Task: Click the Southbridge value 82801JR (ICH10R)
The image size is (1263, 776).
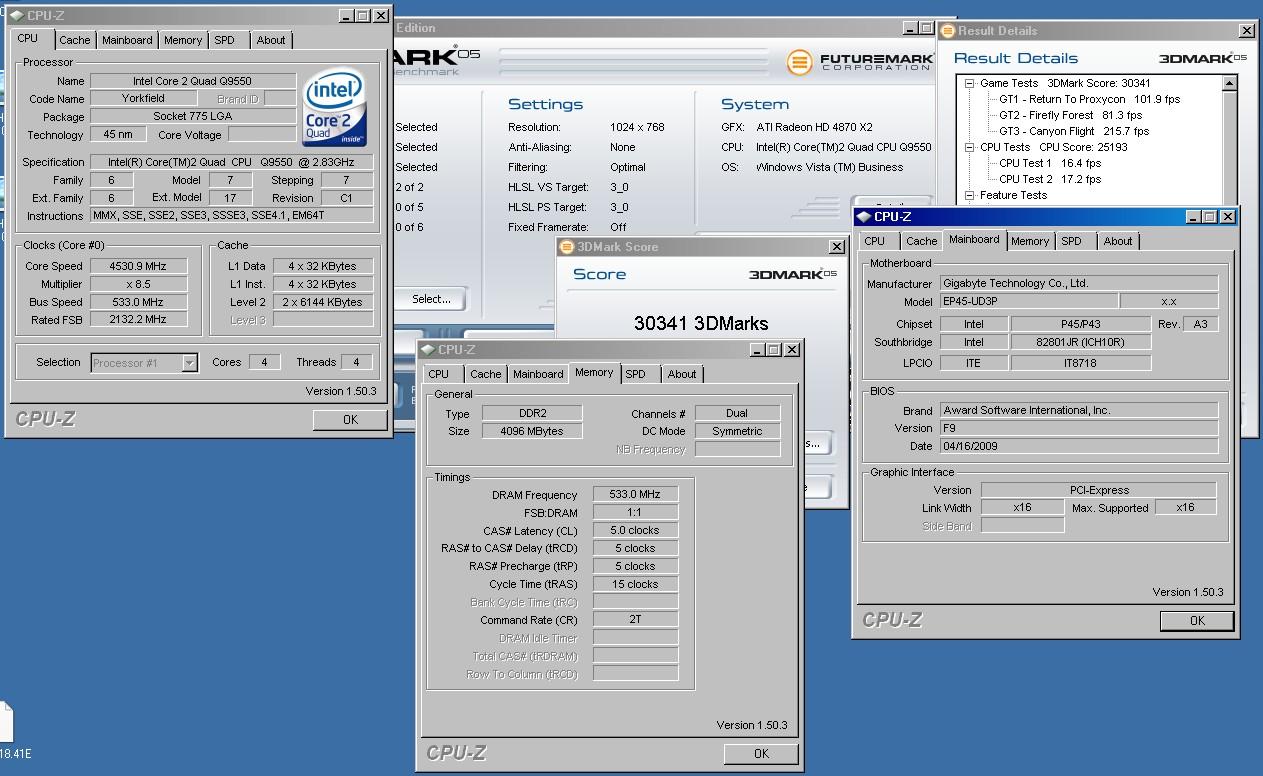Action: tap(1081, 343)
